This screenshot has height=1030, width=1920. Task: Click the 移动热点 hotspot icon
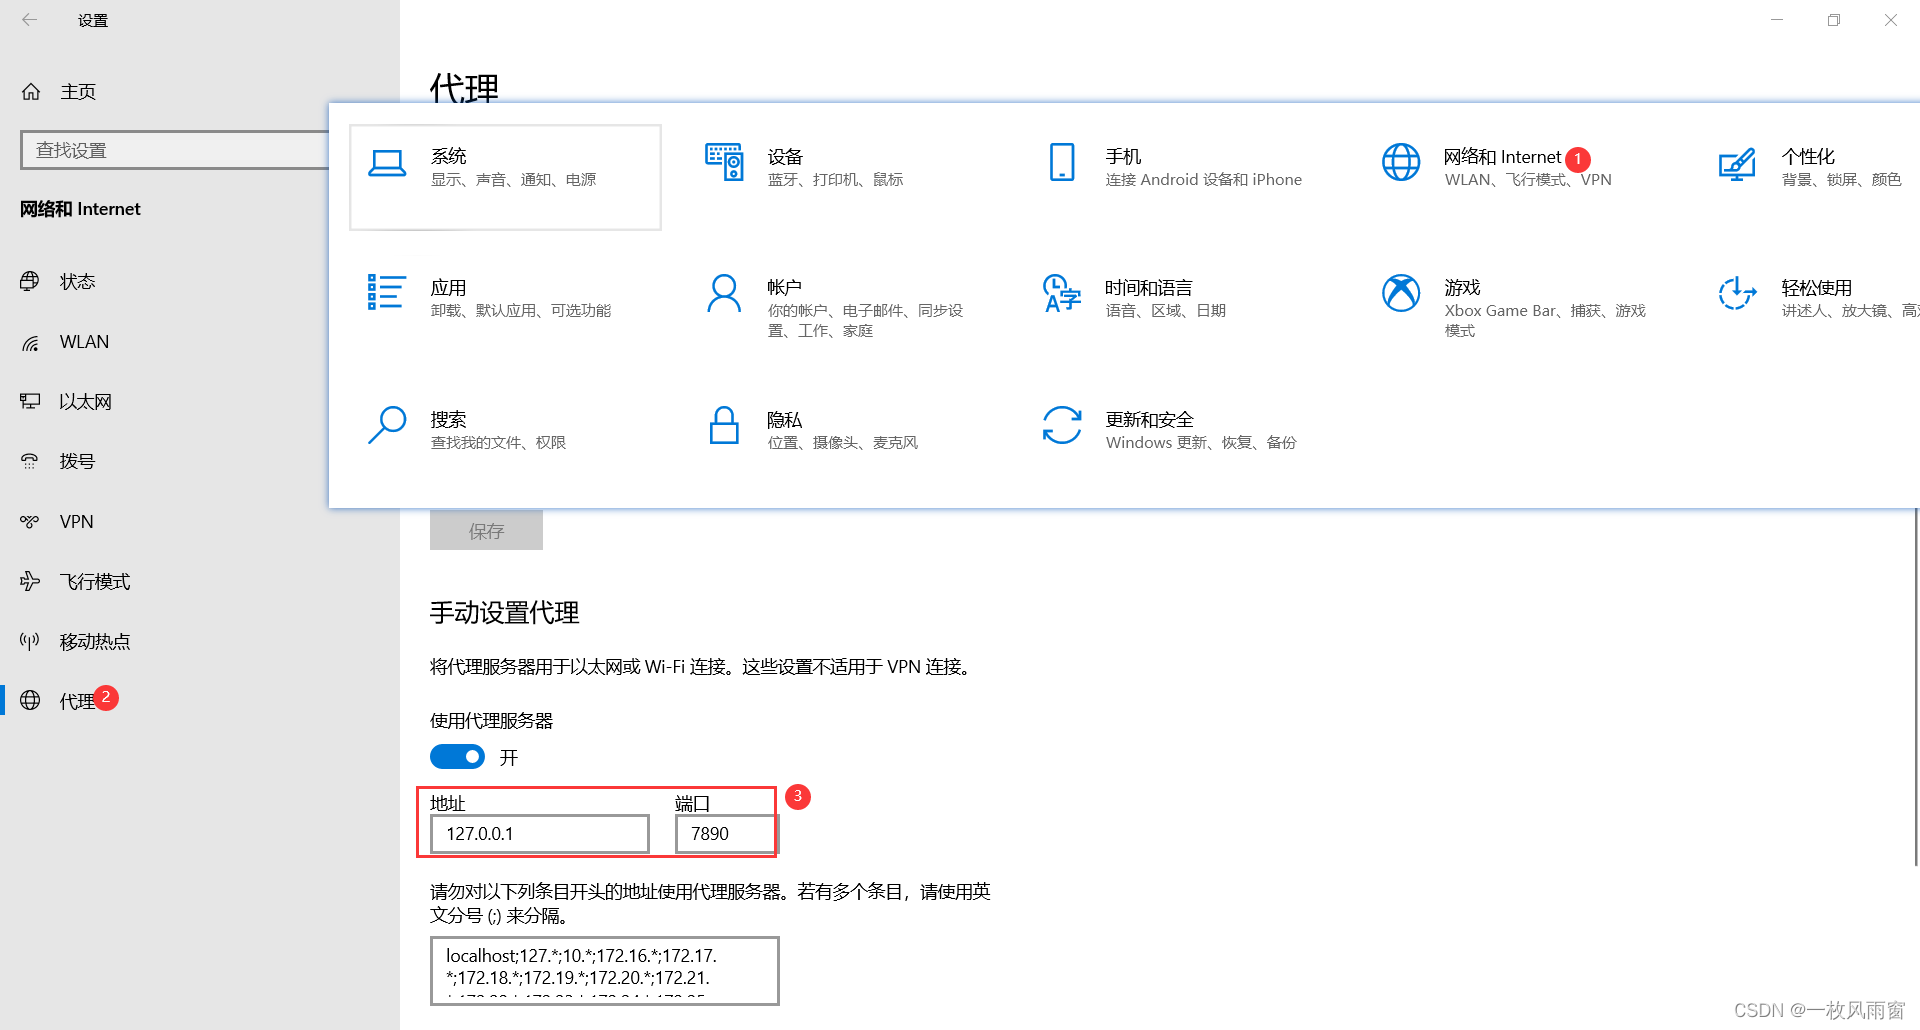click(30, 641)
